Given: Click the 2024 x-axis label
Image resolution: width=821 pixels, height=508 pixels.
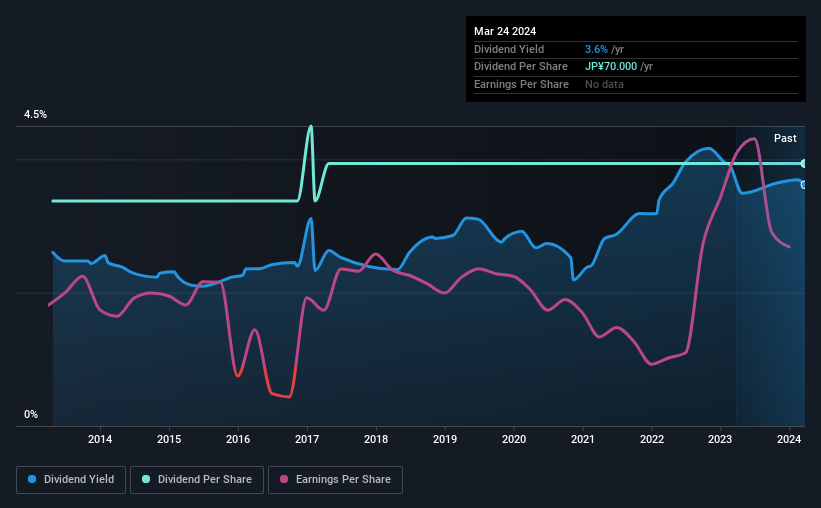Looking at the screenshot, I should click(789, 439).
